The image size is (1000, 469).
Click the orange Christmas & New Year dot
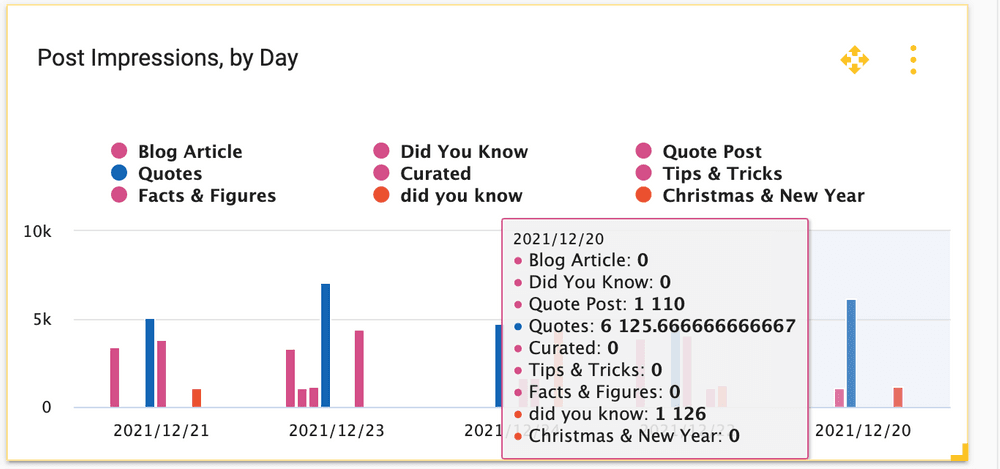[644, 196]
